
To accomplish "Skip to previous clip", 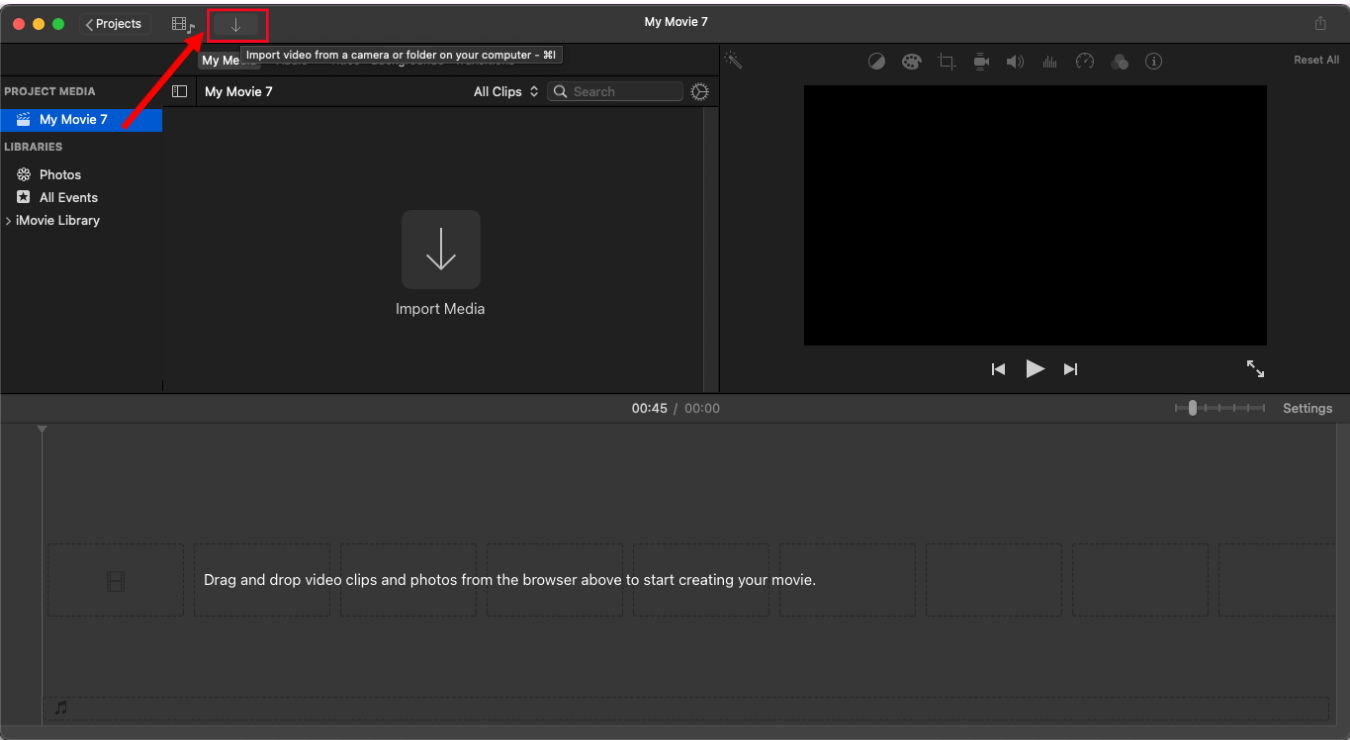I will point(998,369).
